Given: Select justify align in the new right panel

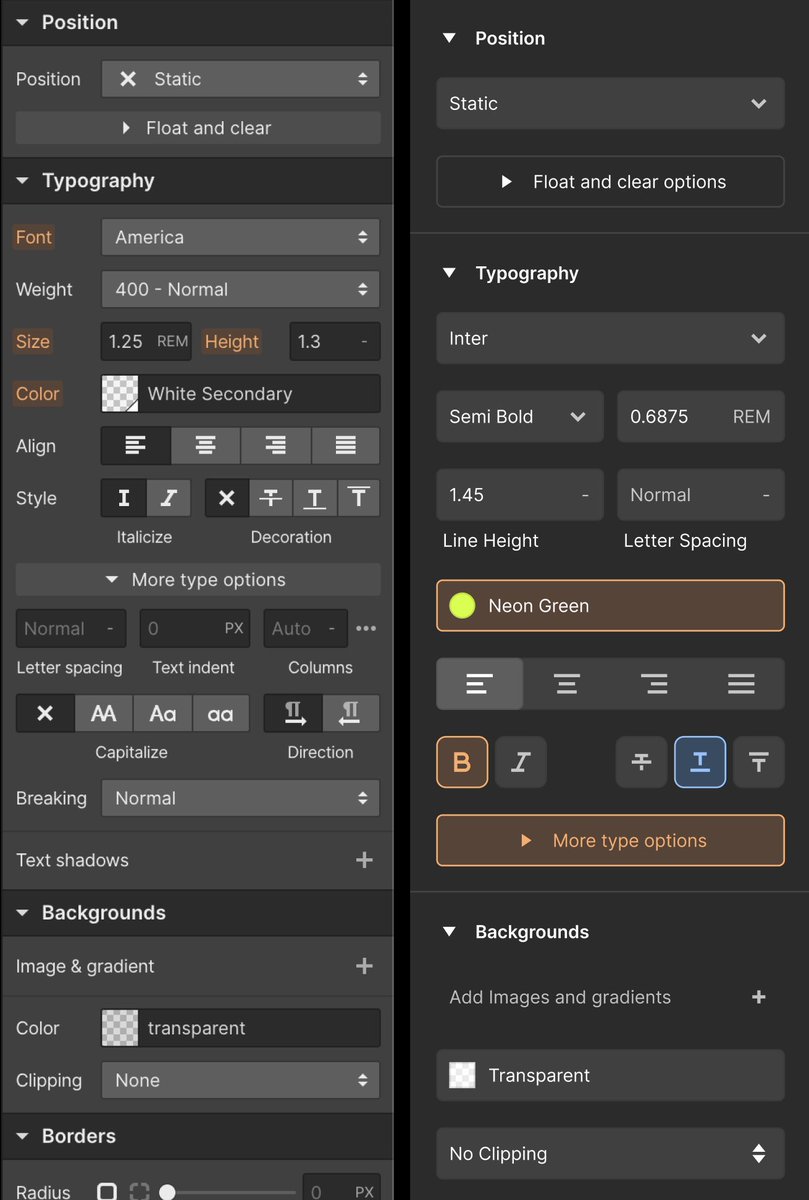Looking at the screenshot, I should 741,684.
